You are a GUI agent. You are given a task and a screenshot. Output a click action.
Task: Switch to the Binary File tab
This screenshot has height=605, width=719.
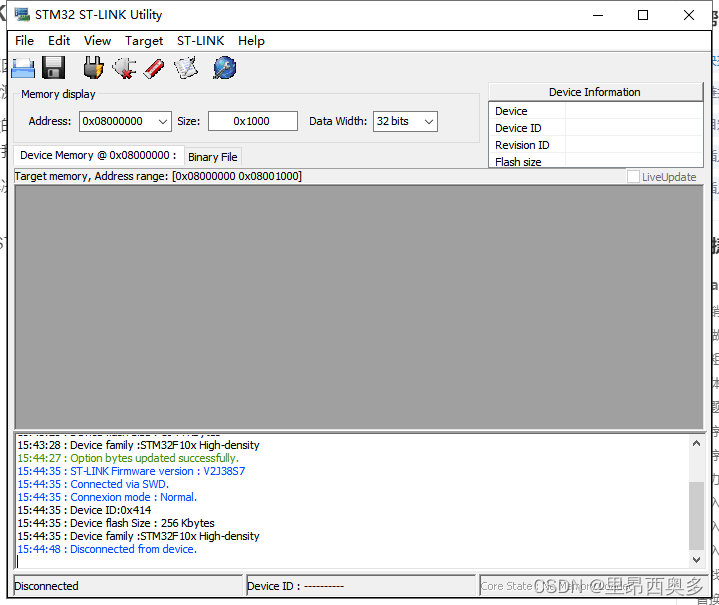212,157
